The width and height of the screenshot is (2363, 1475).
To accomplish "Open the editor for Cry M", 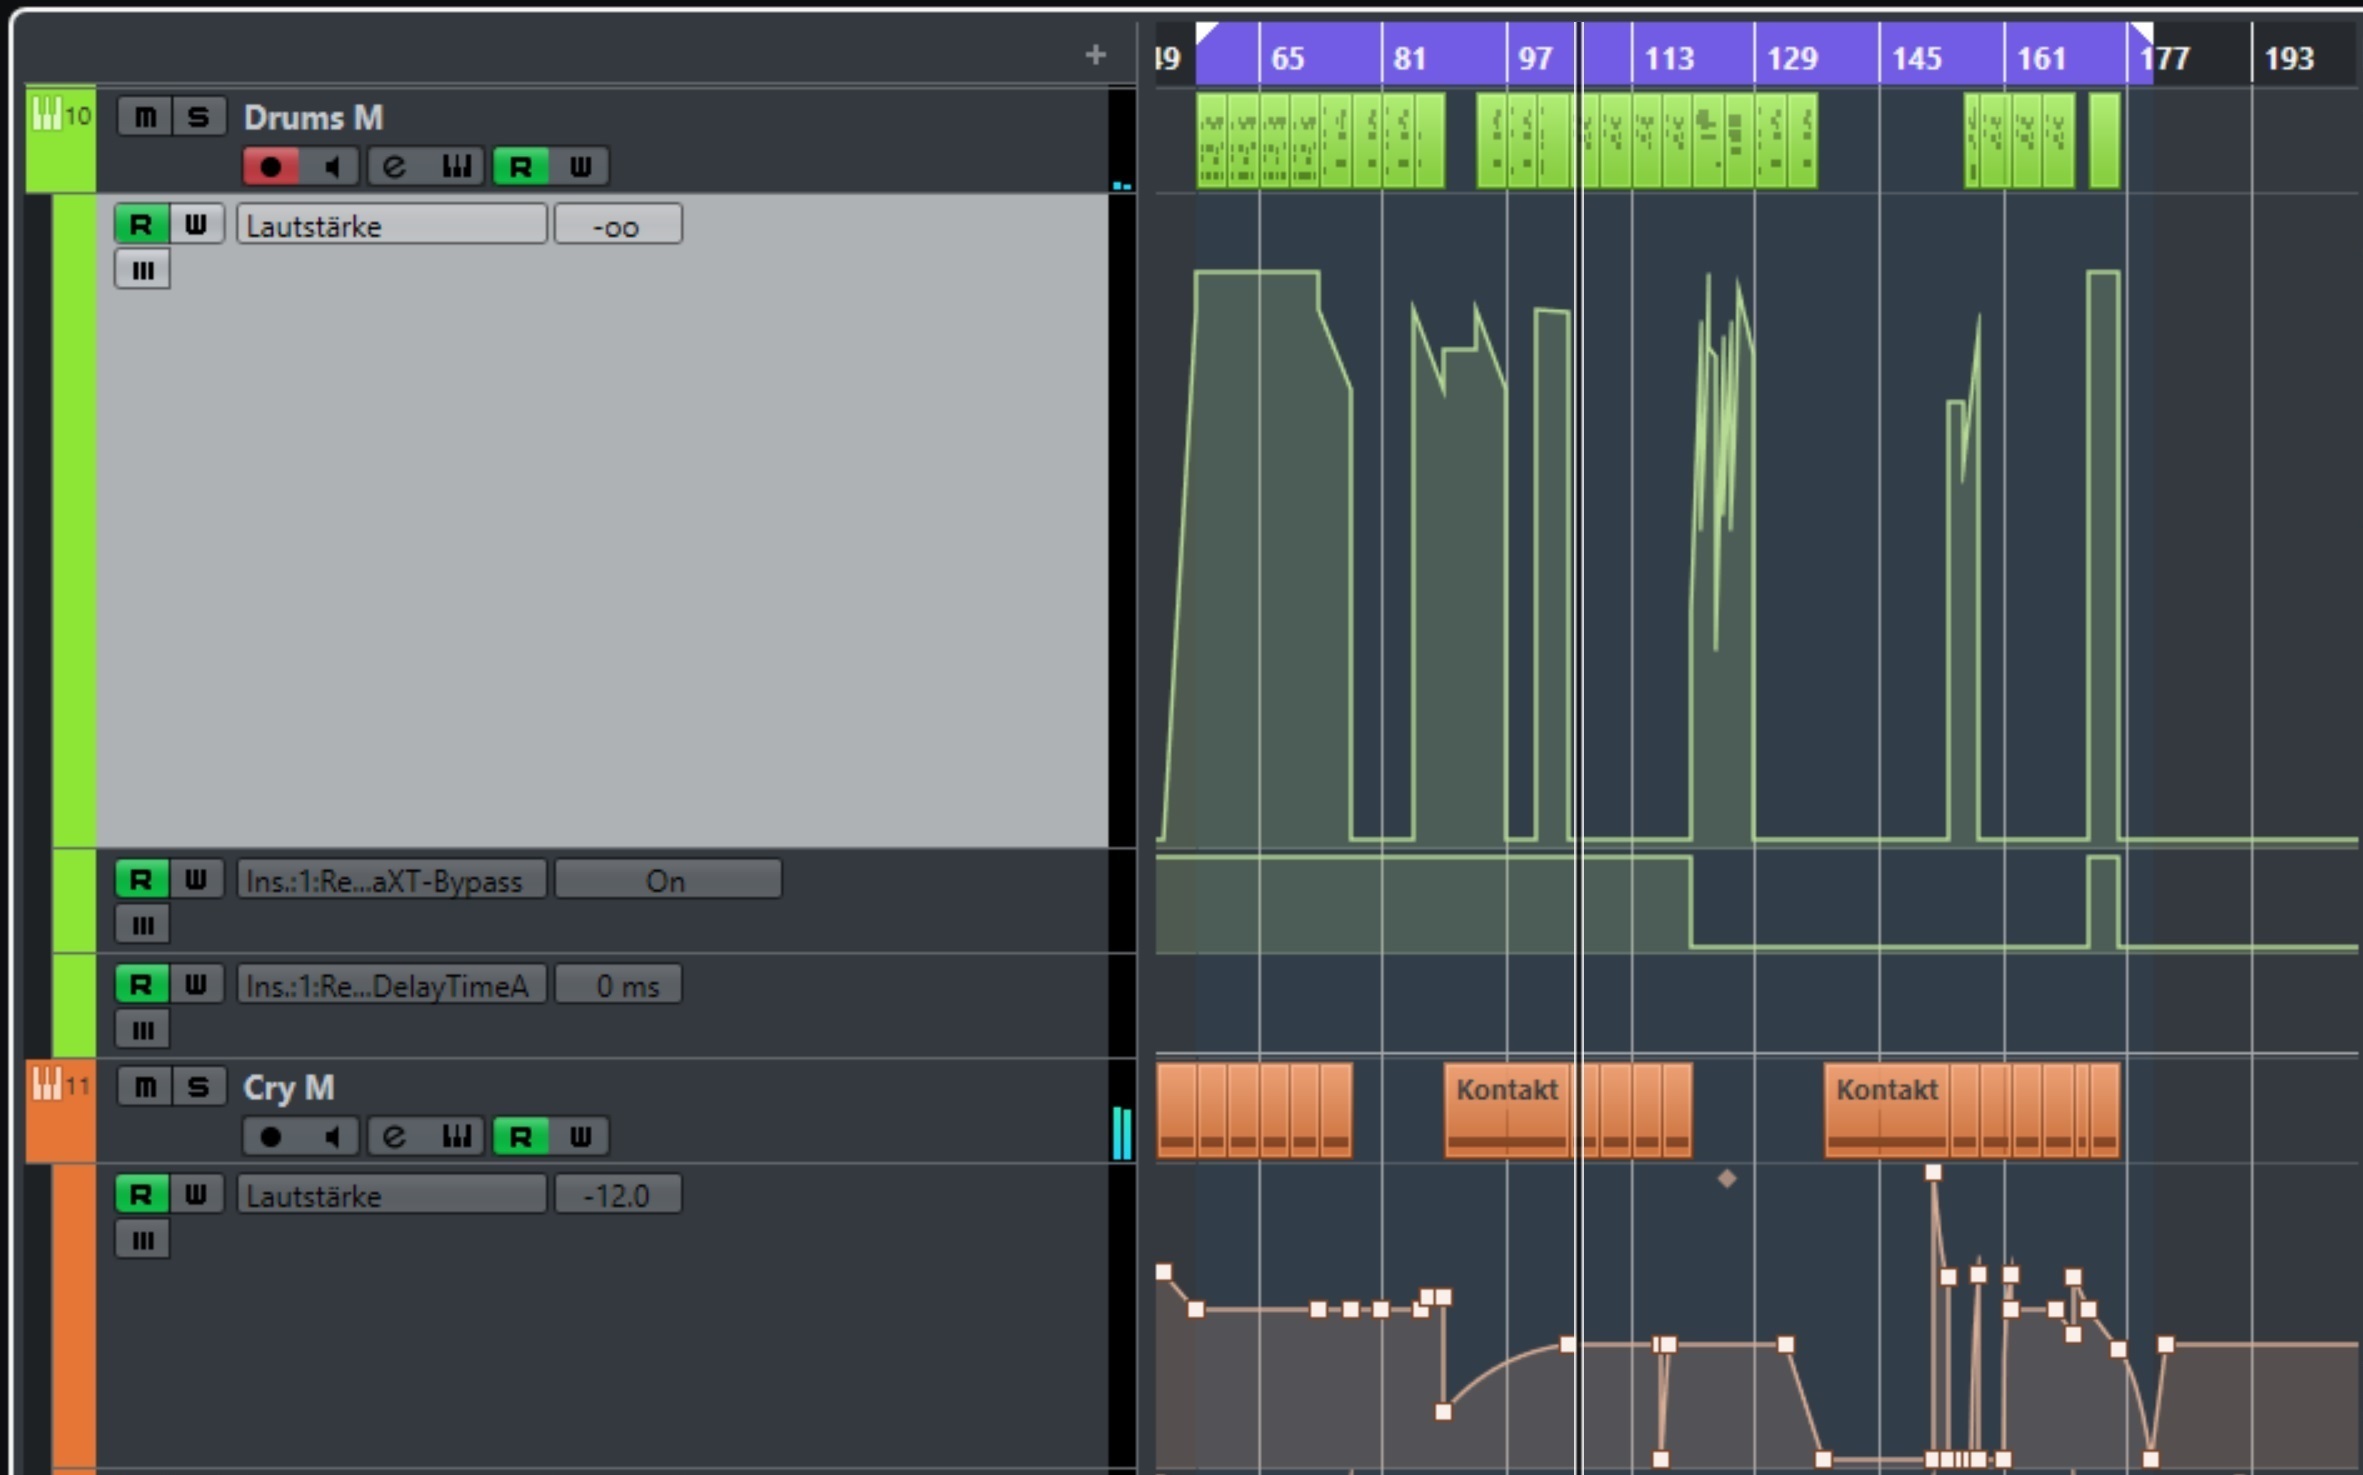I will 394,1136.
